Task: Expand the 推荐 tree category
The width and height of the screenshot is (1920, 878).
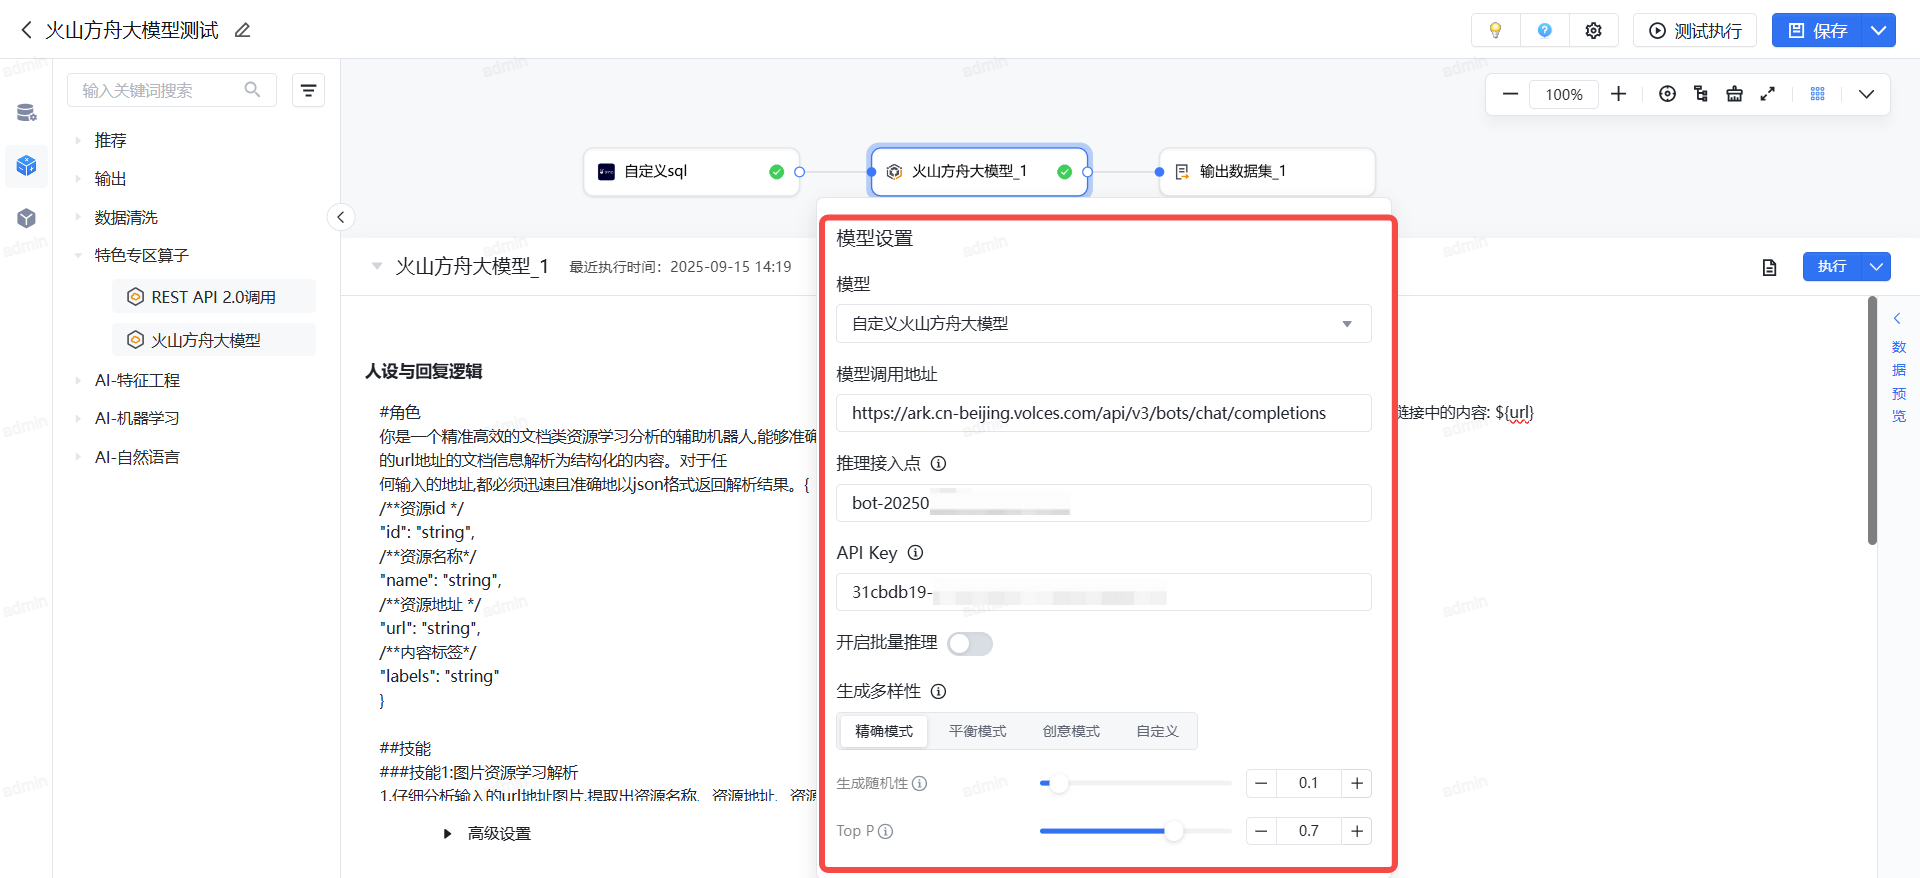Action: [x=78, y=140]
